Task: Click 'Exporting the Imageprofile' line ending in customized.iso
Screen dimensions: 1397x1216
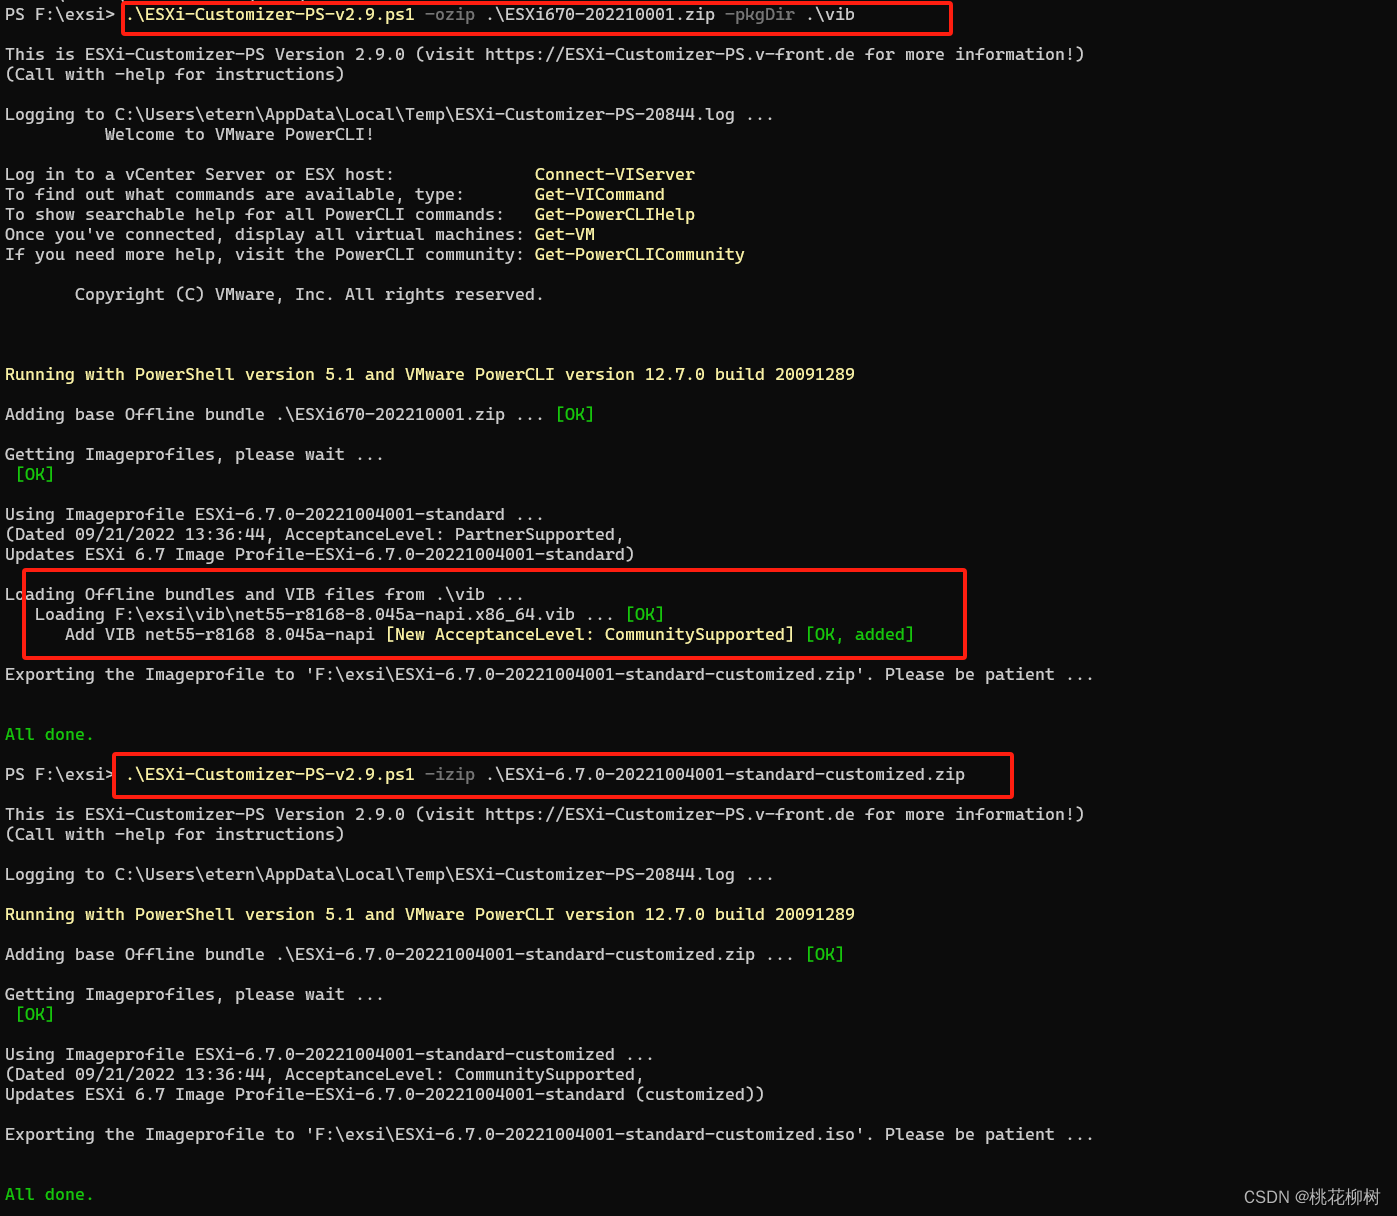Action: pyautogui.click(x=549, y=1135)
